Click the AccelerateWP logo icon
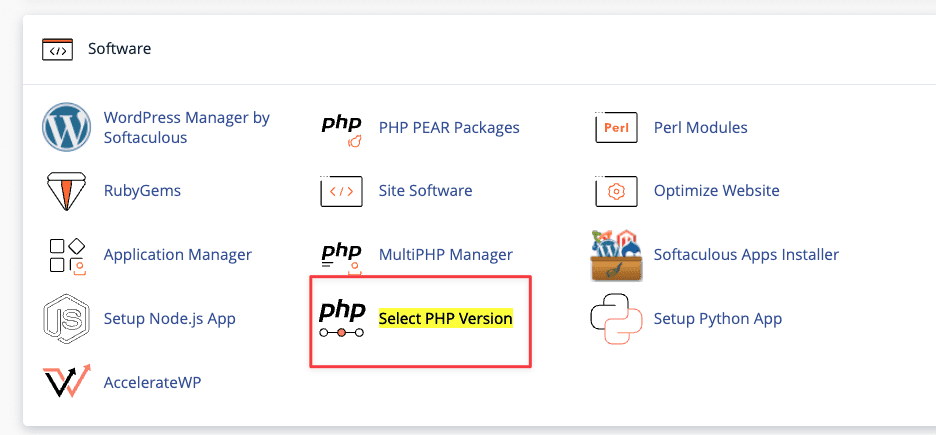936x435 pixels. tap(67, 382)
